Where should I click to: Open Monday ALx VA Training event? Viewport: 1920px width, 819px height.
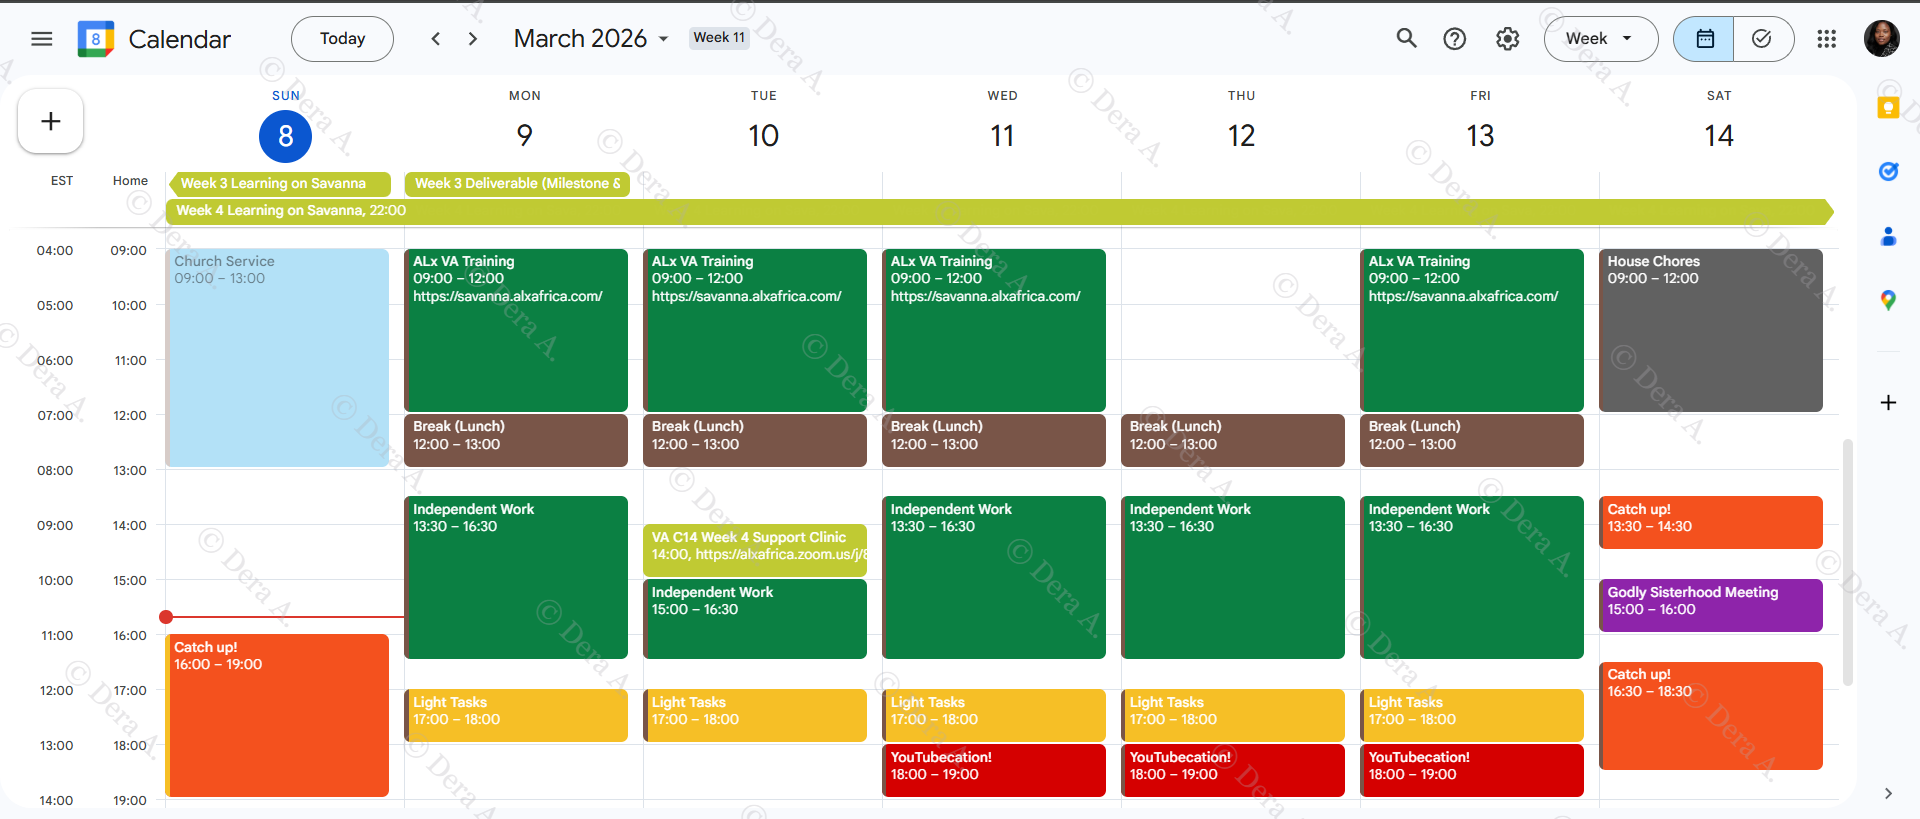coord(516,330)
